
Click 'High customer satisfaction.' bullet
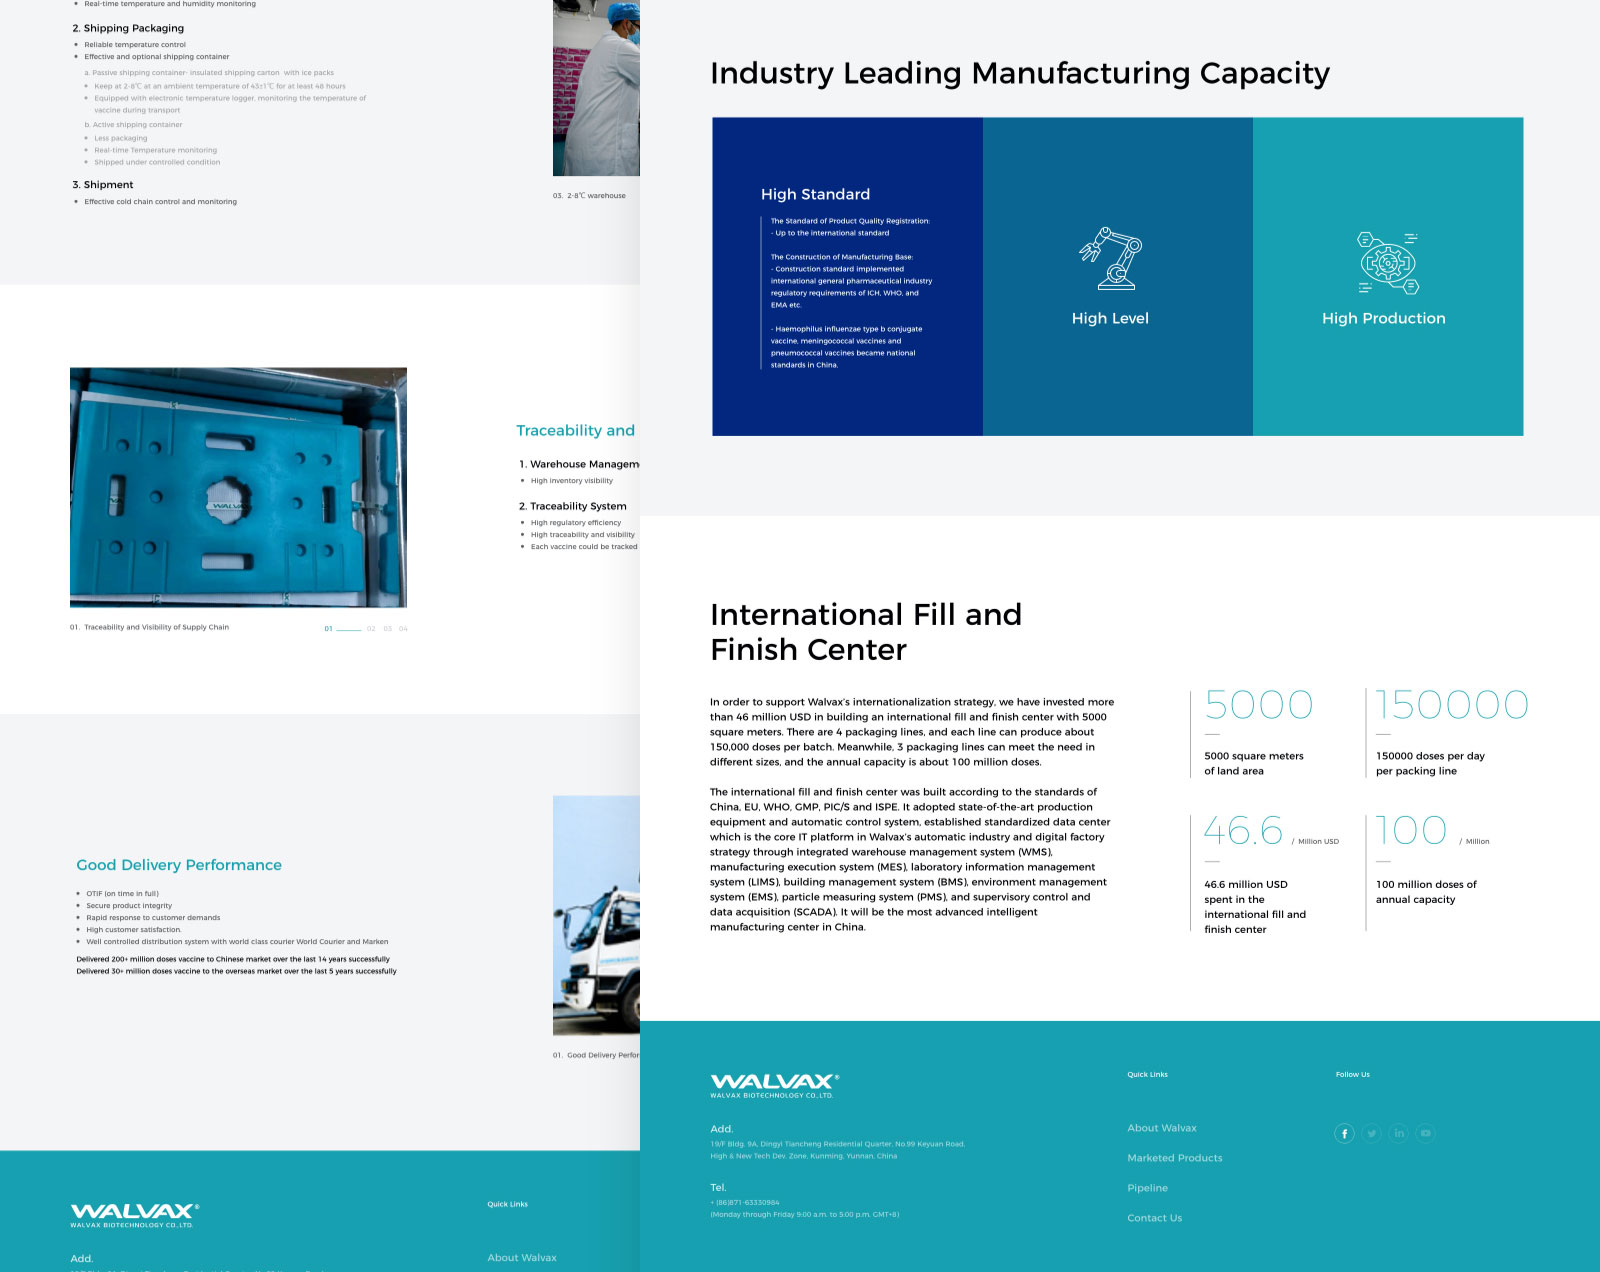coord(134,930)
